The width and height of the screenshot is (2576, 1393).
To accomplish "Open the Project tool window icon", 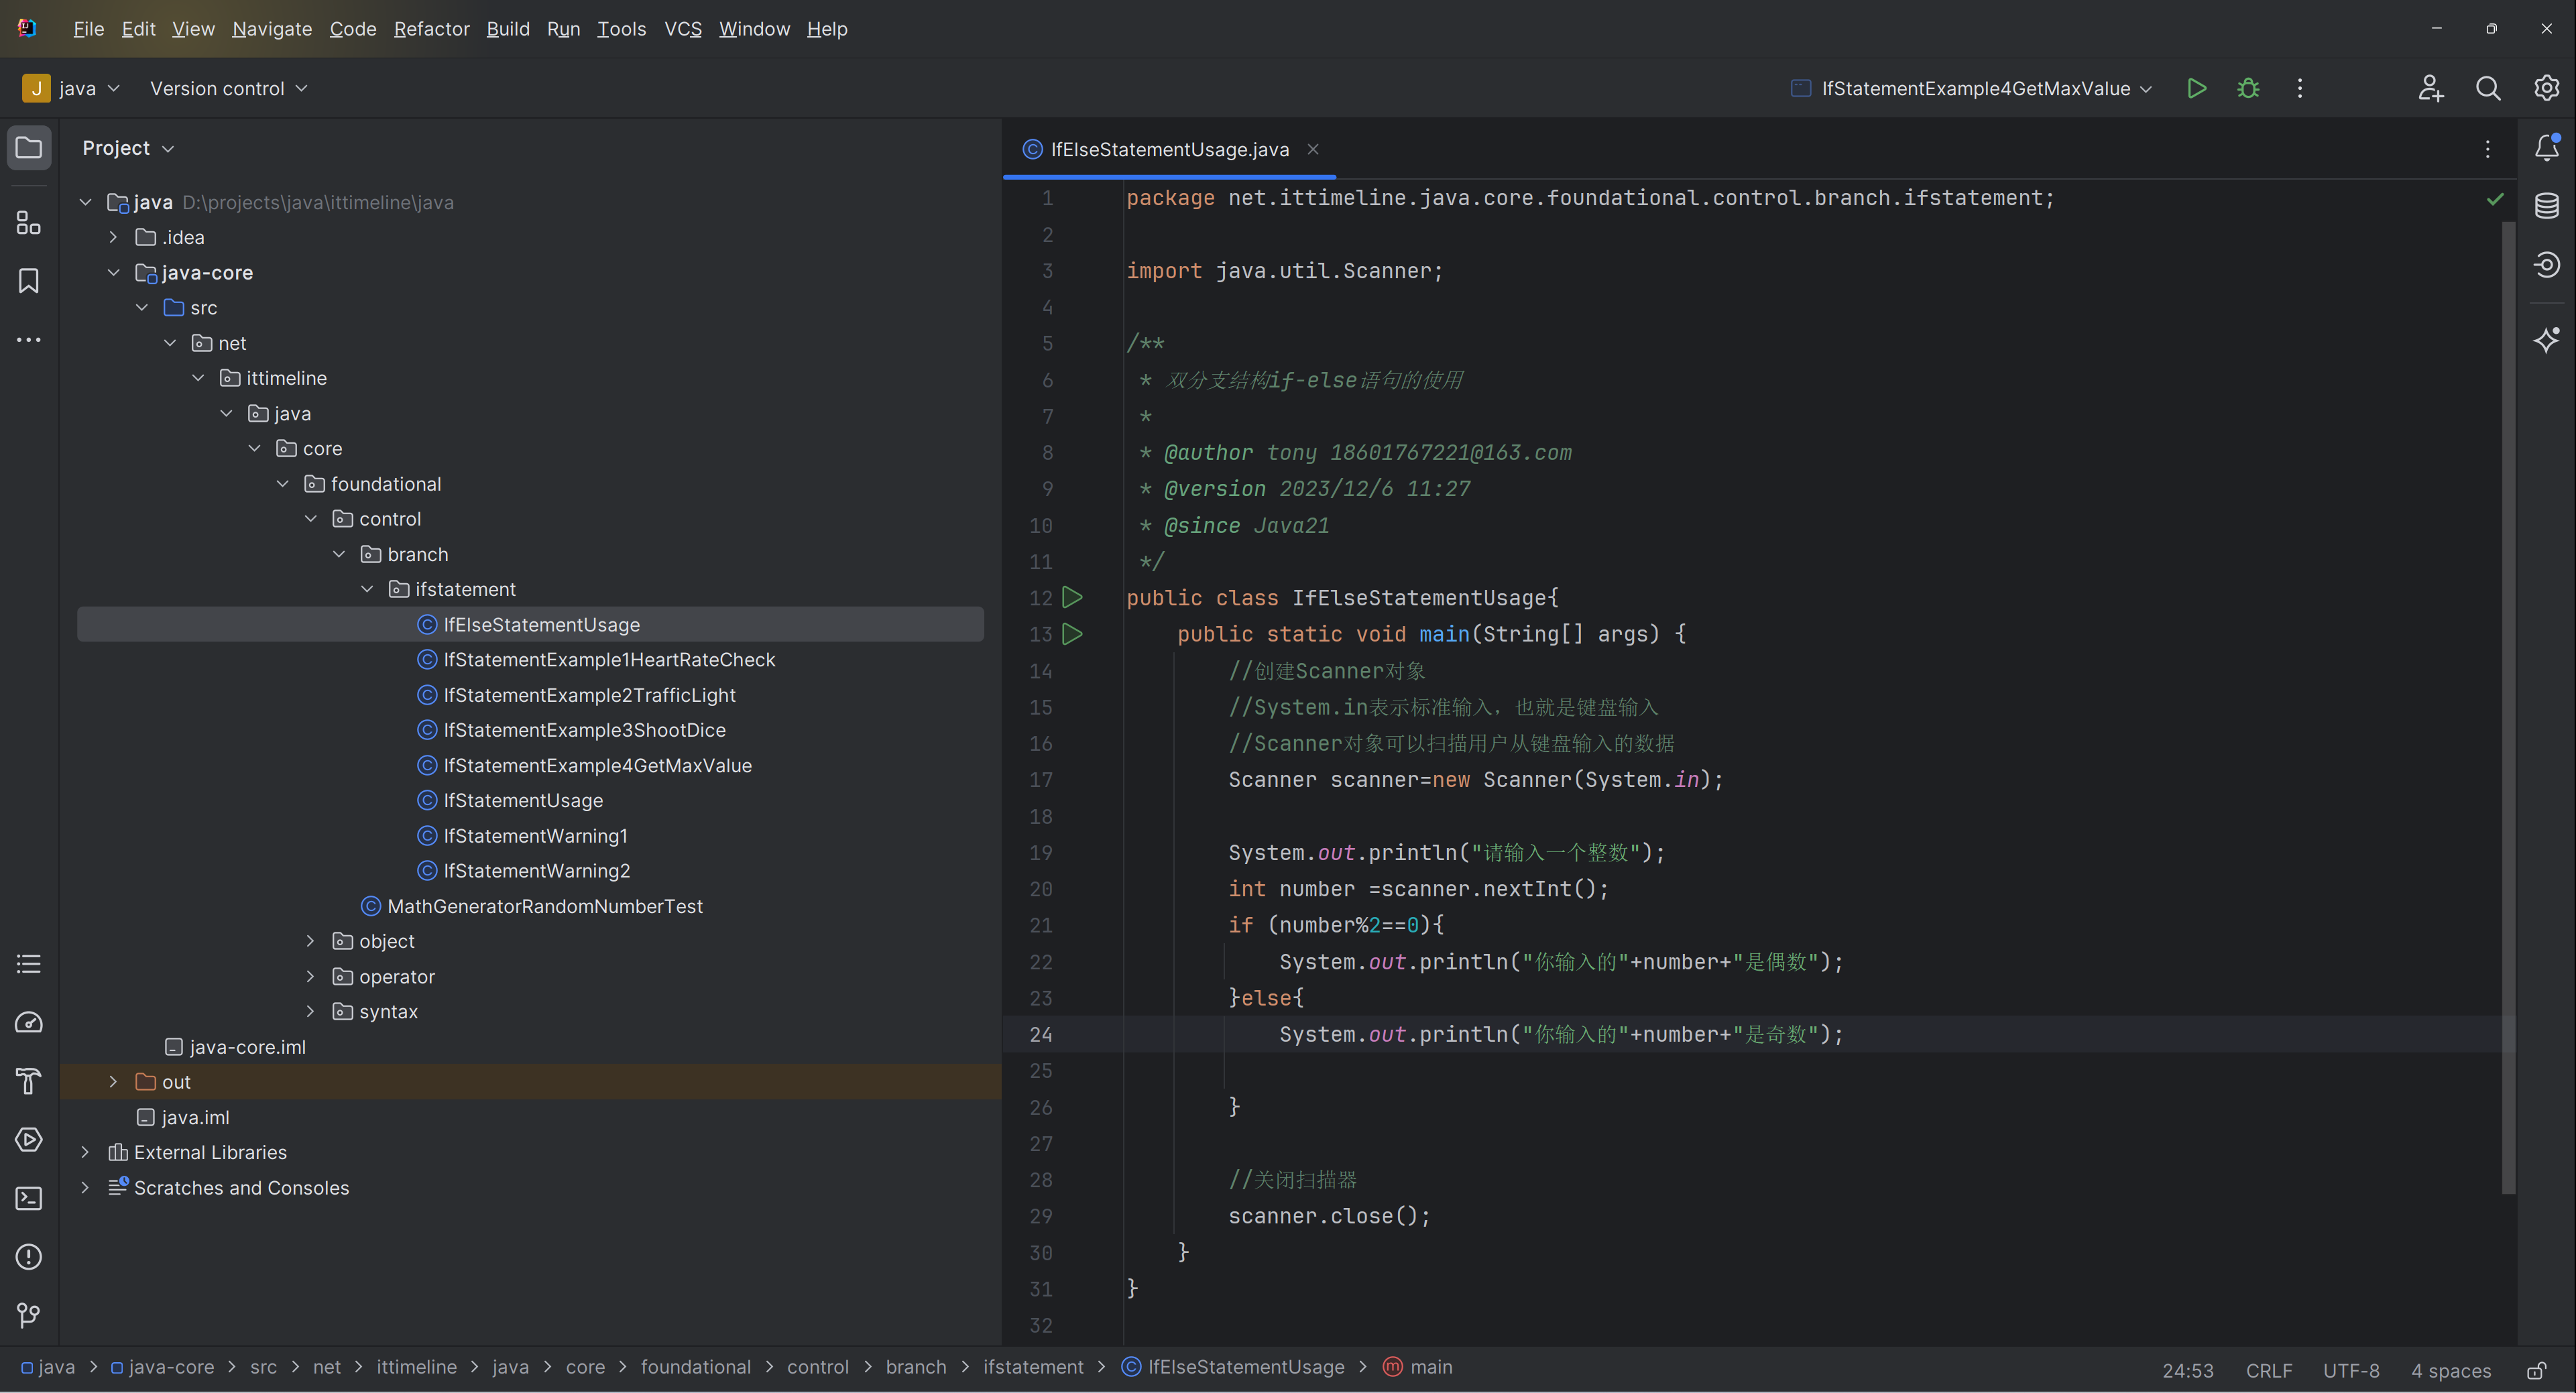I will click(x=29, y=148).
